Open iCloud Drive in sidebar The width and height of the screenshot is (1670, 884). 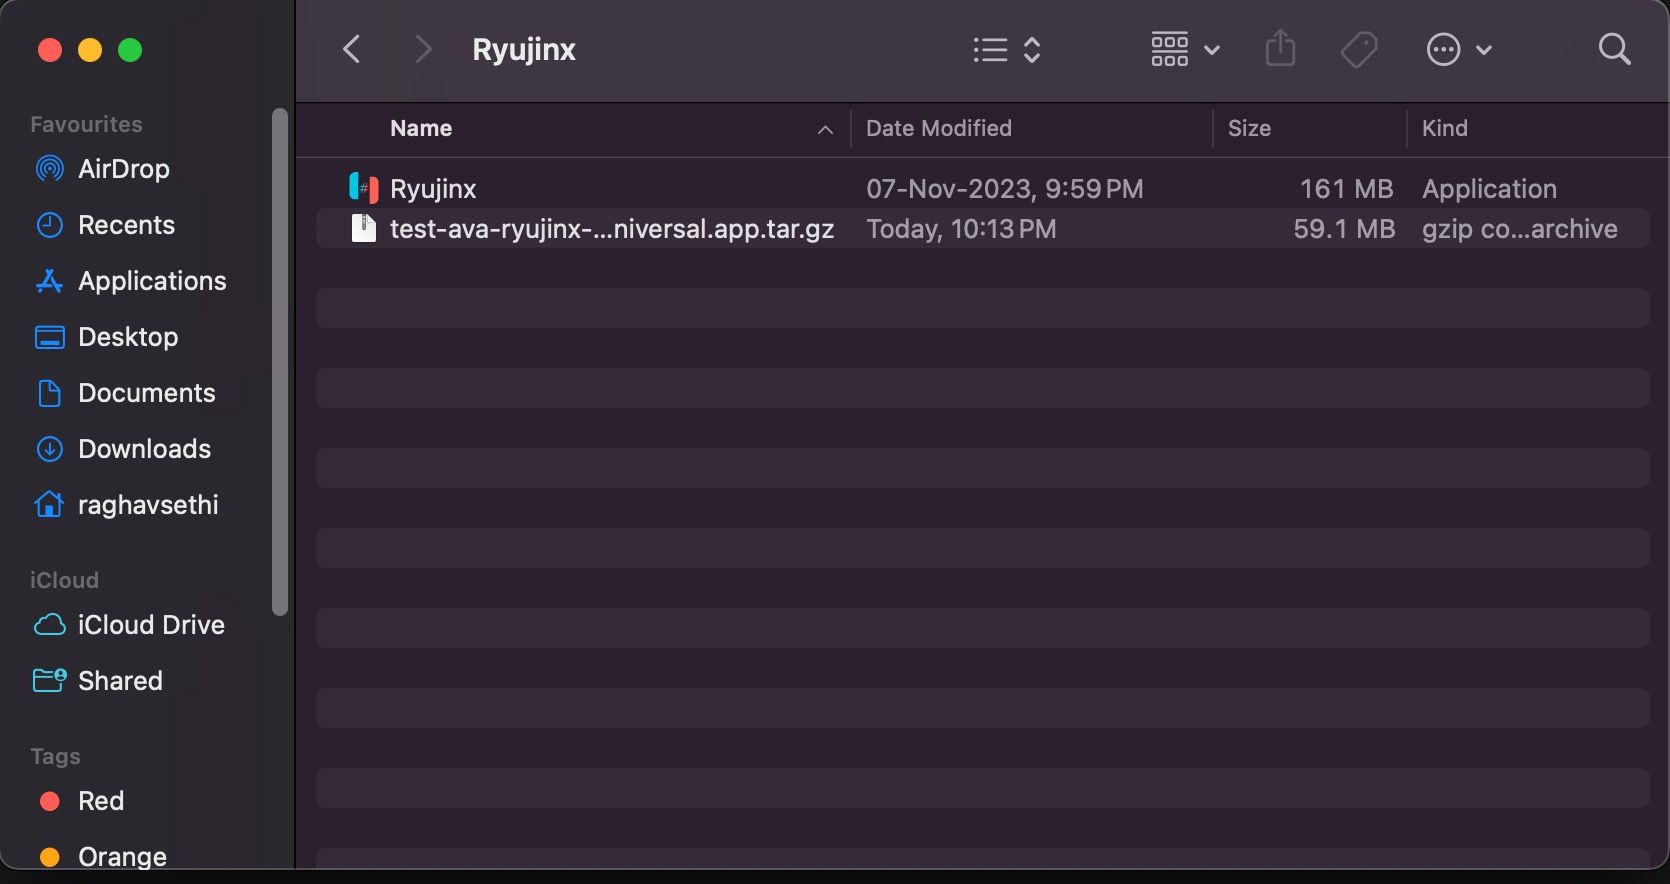click(150, 625)
